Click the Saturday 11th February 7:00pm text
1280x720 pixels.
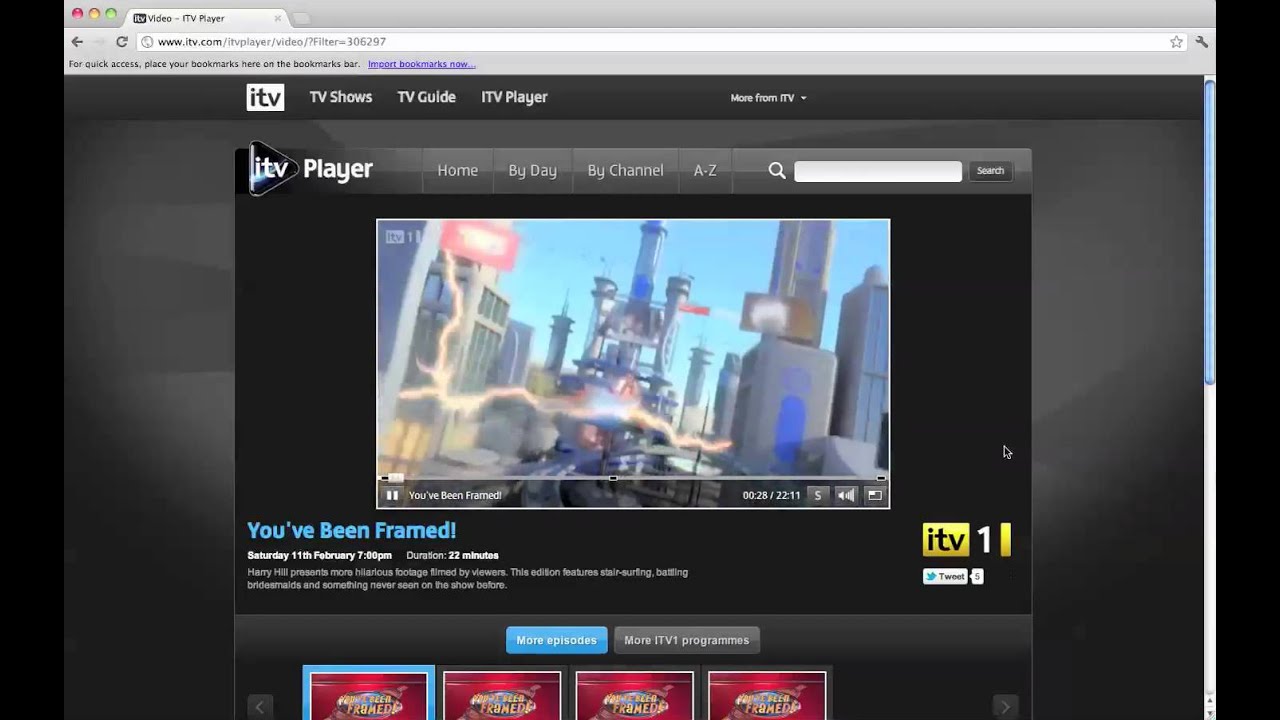click(x=319, y=555)
